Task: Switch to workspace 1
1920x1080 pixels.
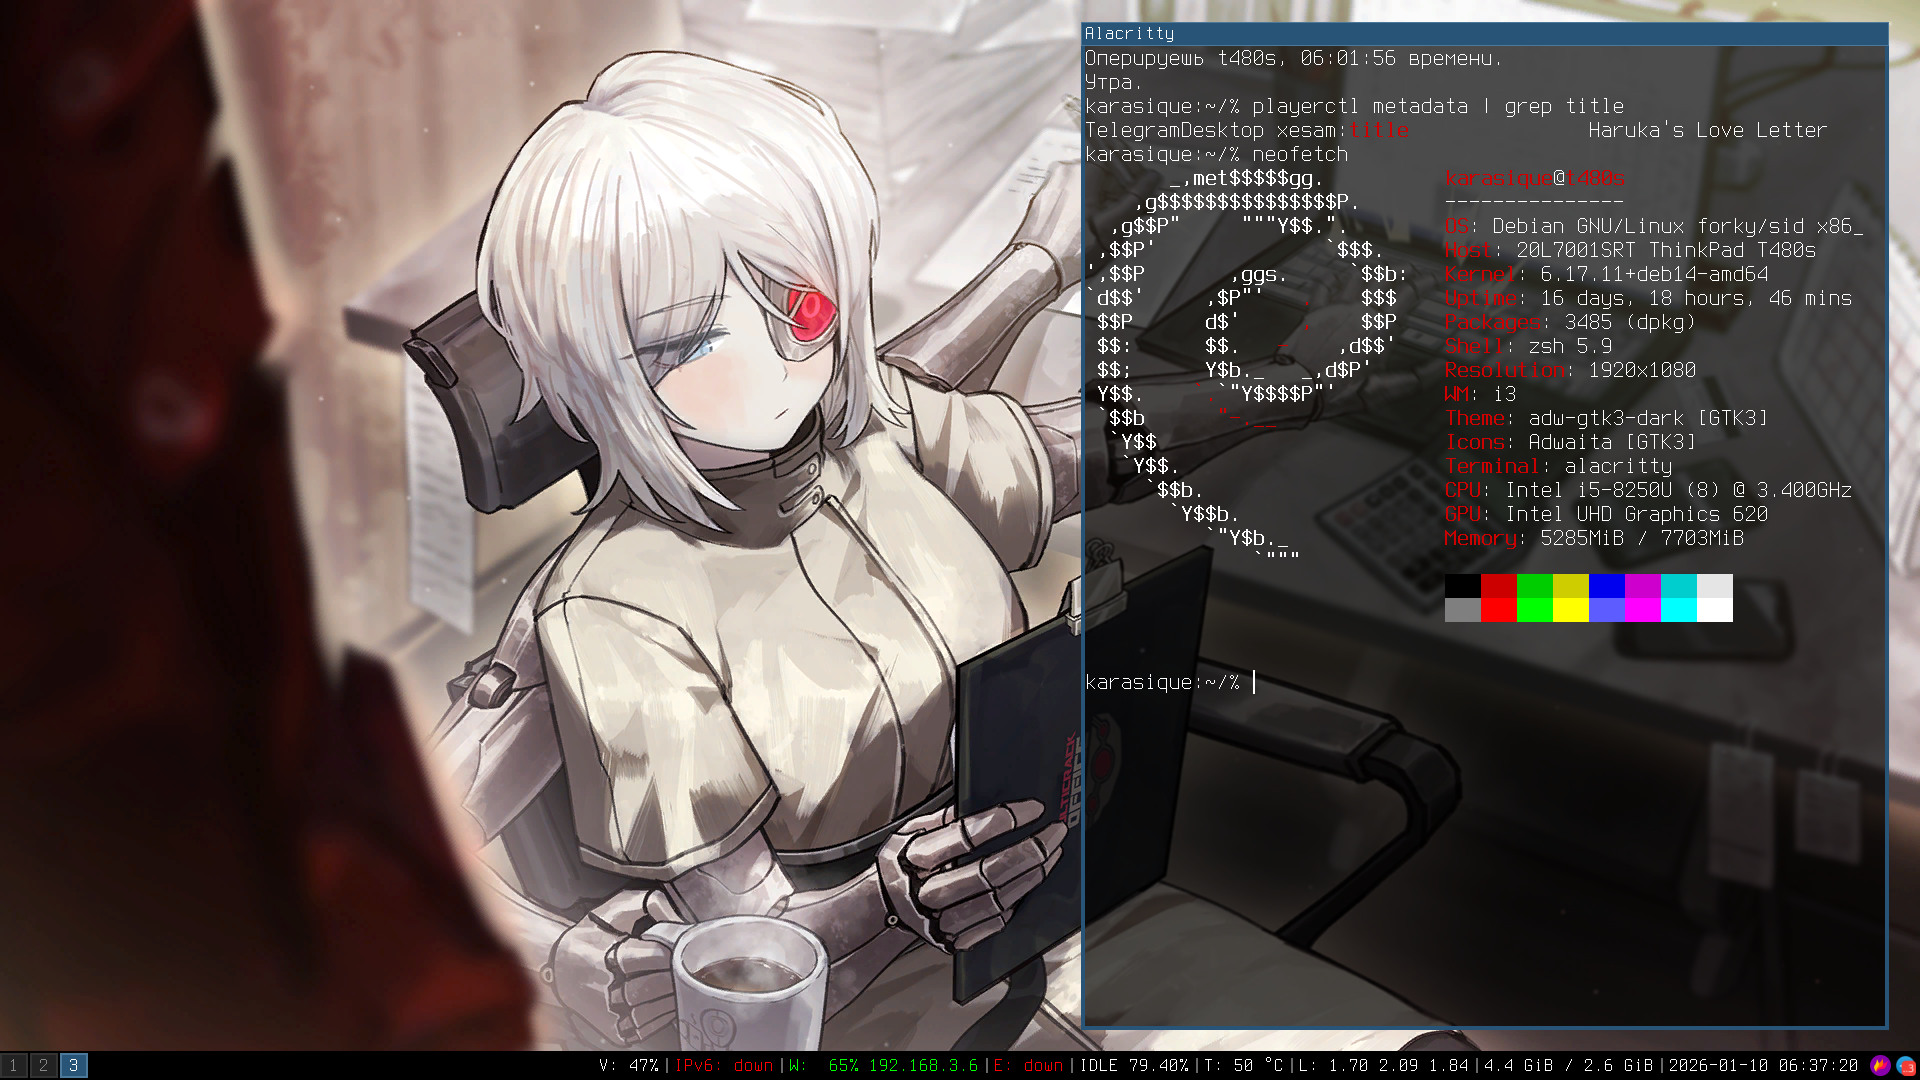Action: click(x=14, y=1065)
